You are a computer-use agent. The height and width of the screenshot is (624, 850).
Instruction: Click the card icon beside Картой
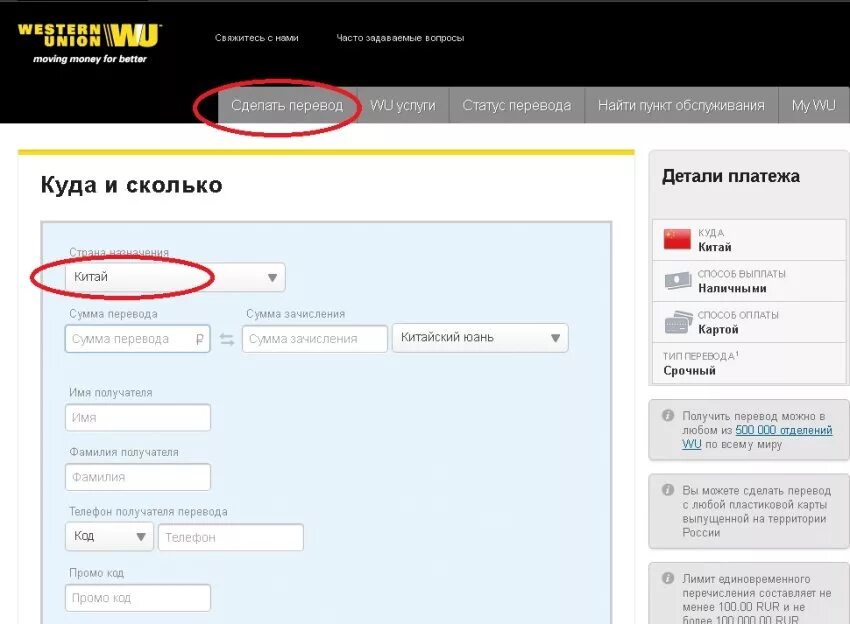[x=678, y=322]
